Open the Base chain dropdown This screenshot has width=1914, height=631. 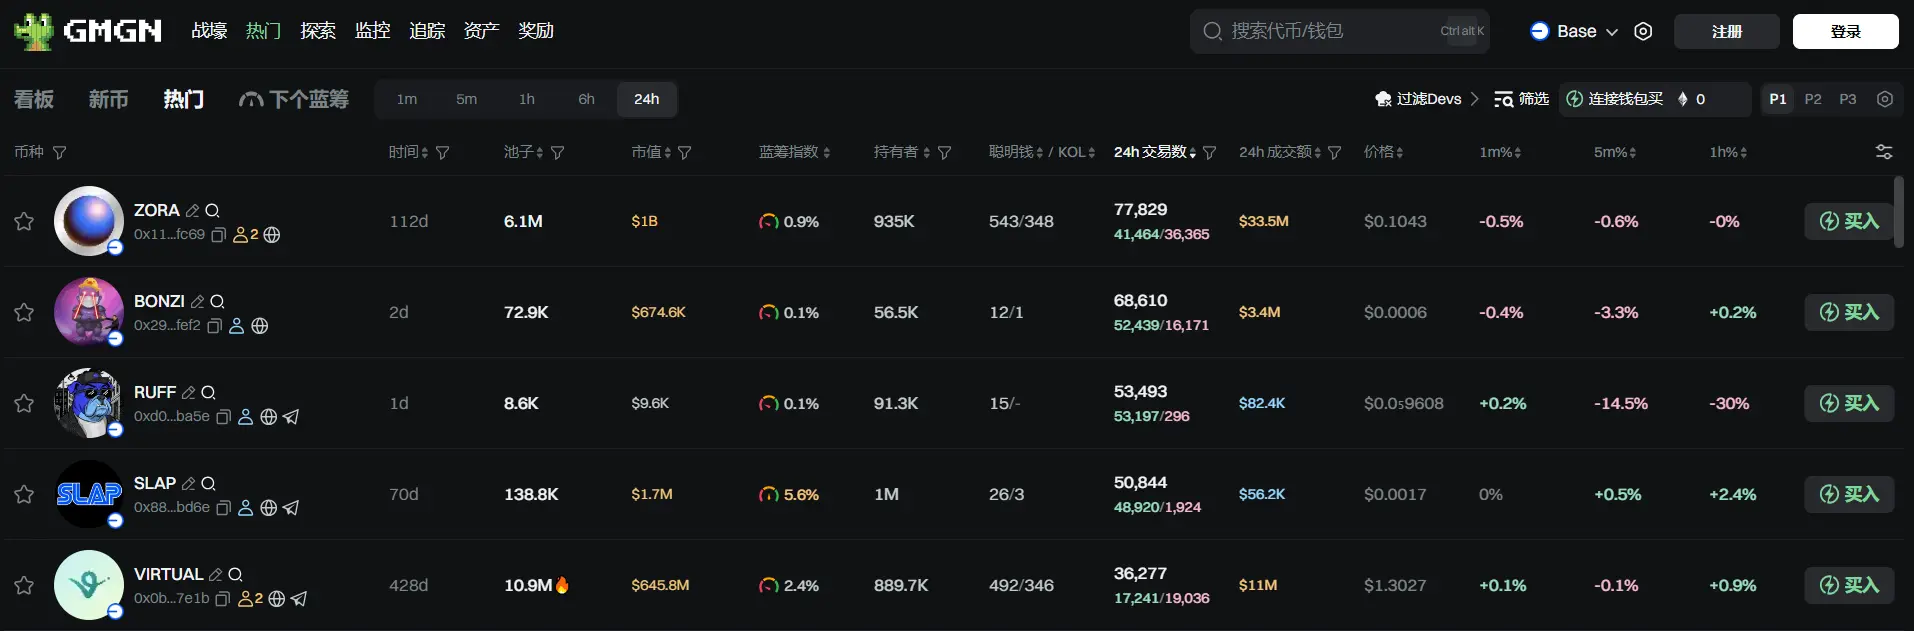click(x=1574, y=31)
